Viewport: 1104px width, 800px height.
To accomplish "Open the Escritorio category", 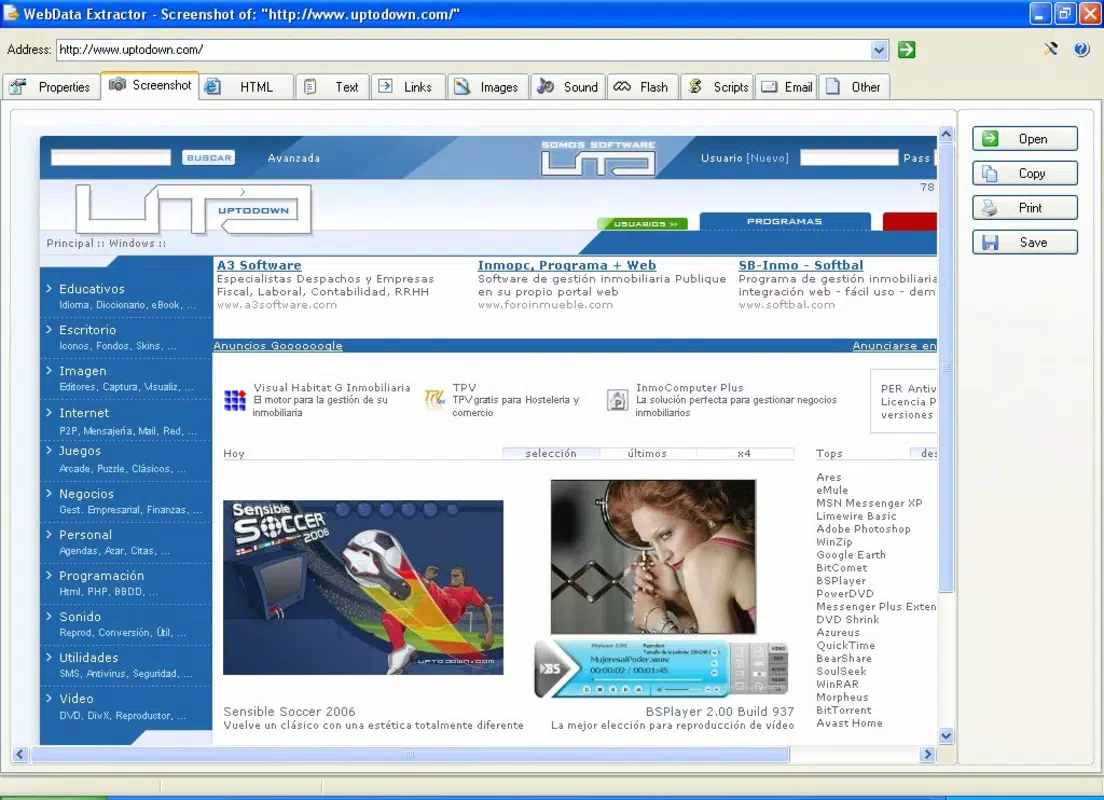I will tap(87, 330).
